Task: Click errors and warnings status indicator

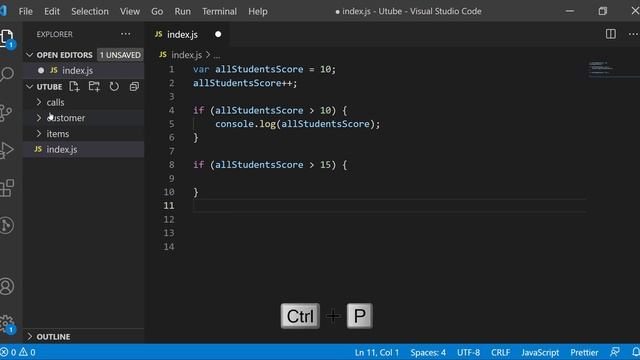Action: [x=18, y=352]
